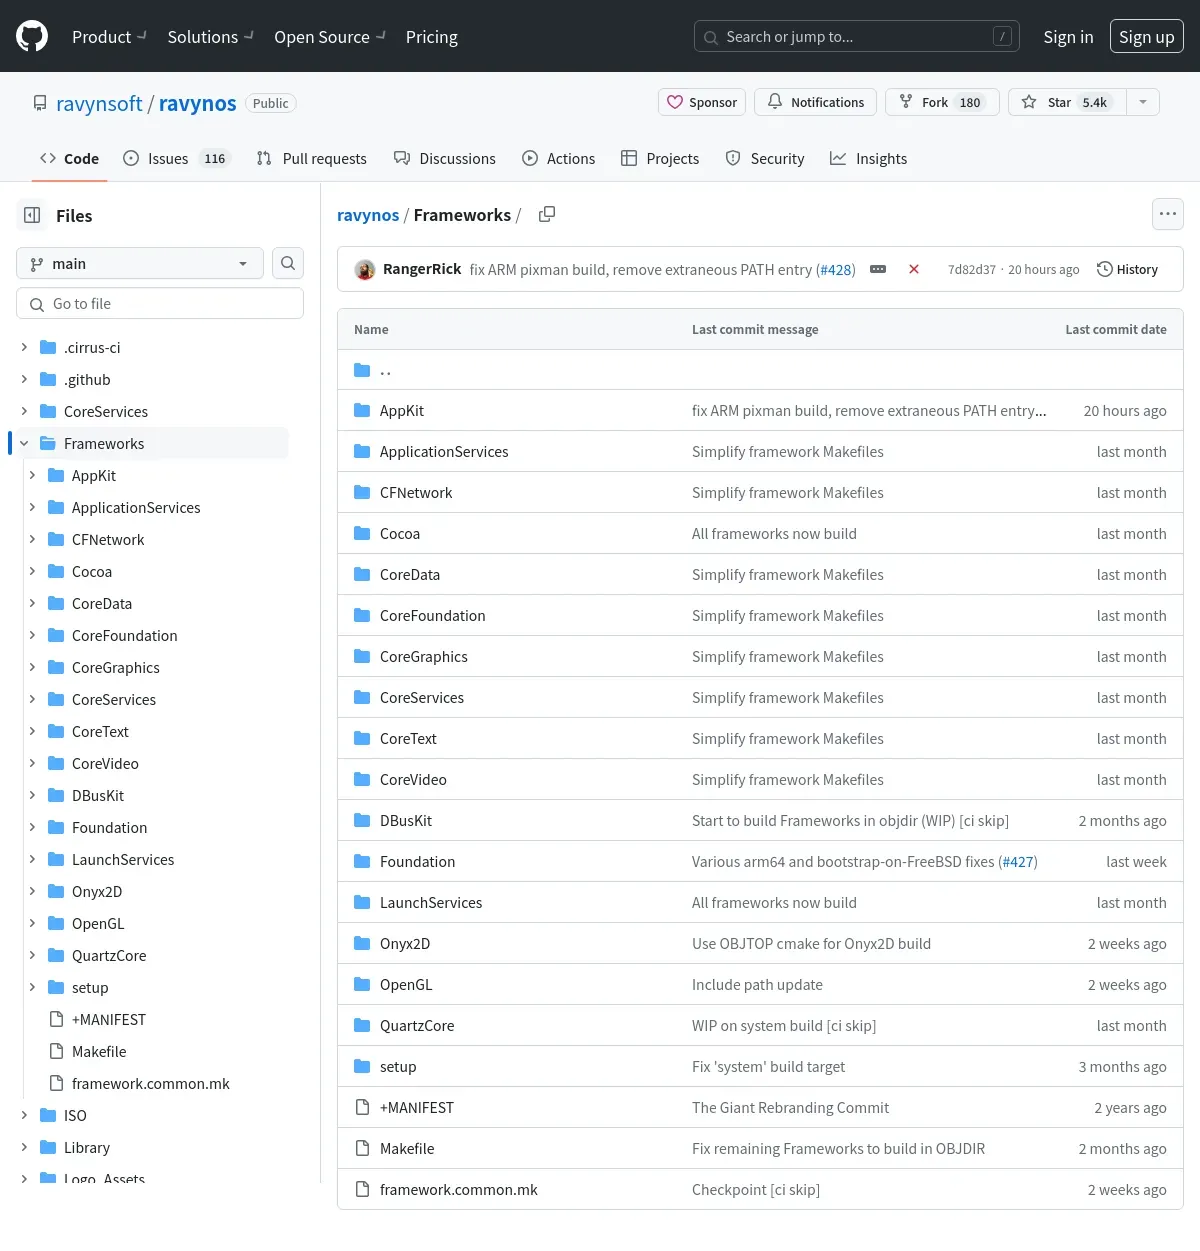Switch to the Projects tab
The height and width of the screenshot is (1251, 1200).
[x=660, y=158]
